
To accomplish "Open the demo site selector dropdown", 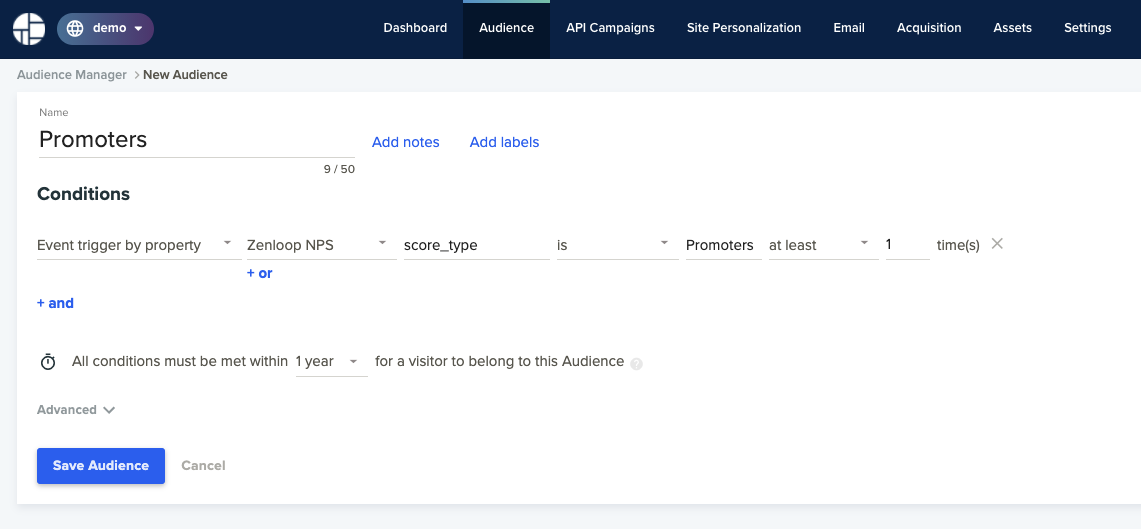I will 106,28.
